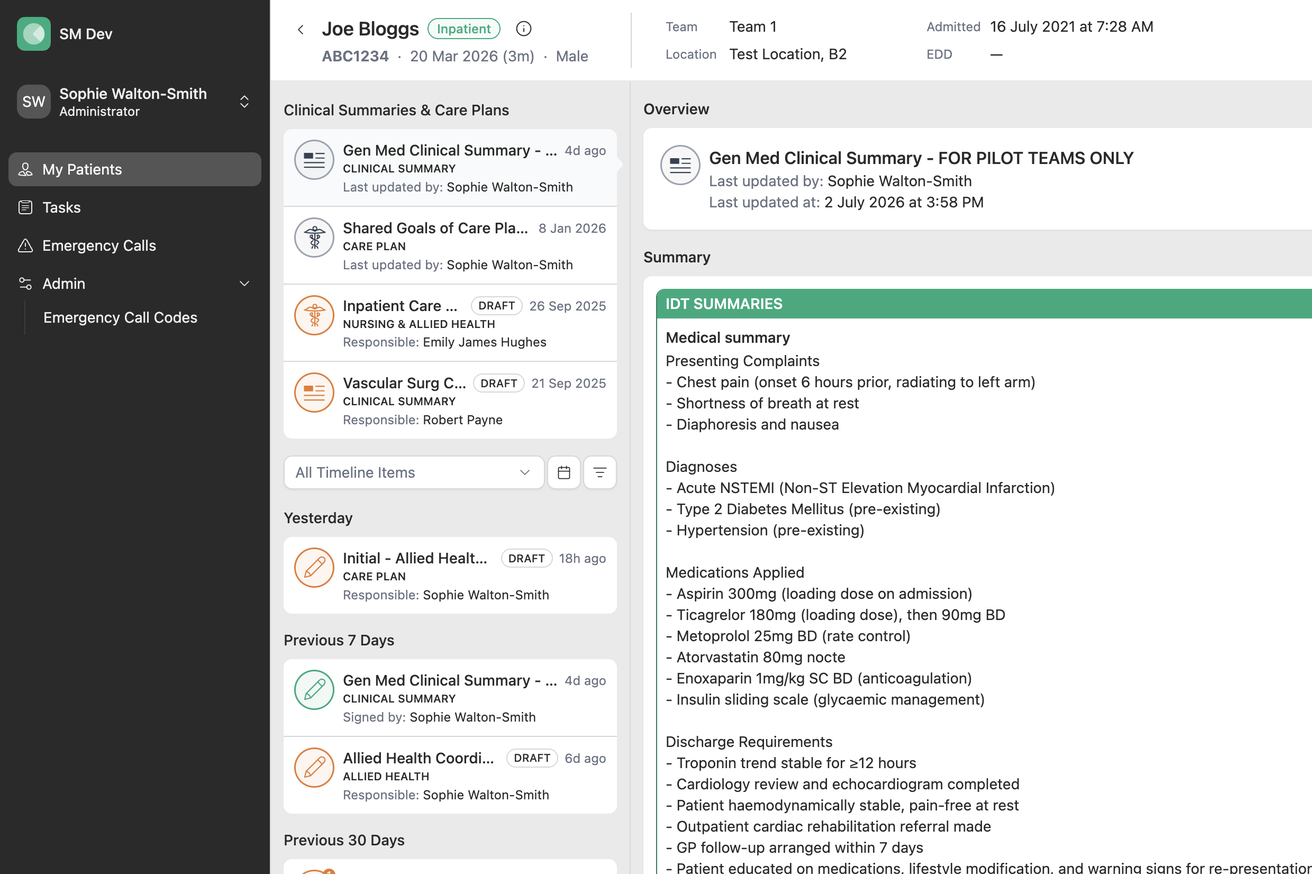Go back using the left arrow beside Joe Bloggs

[300, 30]
